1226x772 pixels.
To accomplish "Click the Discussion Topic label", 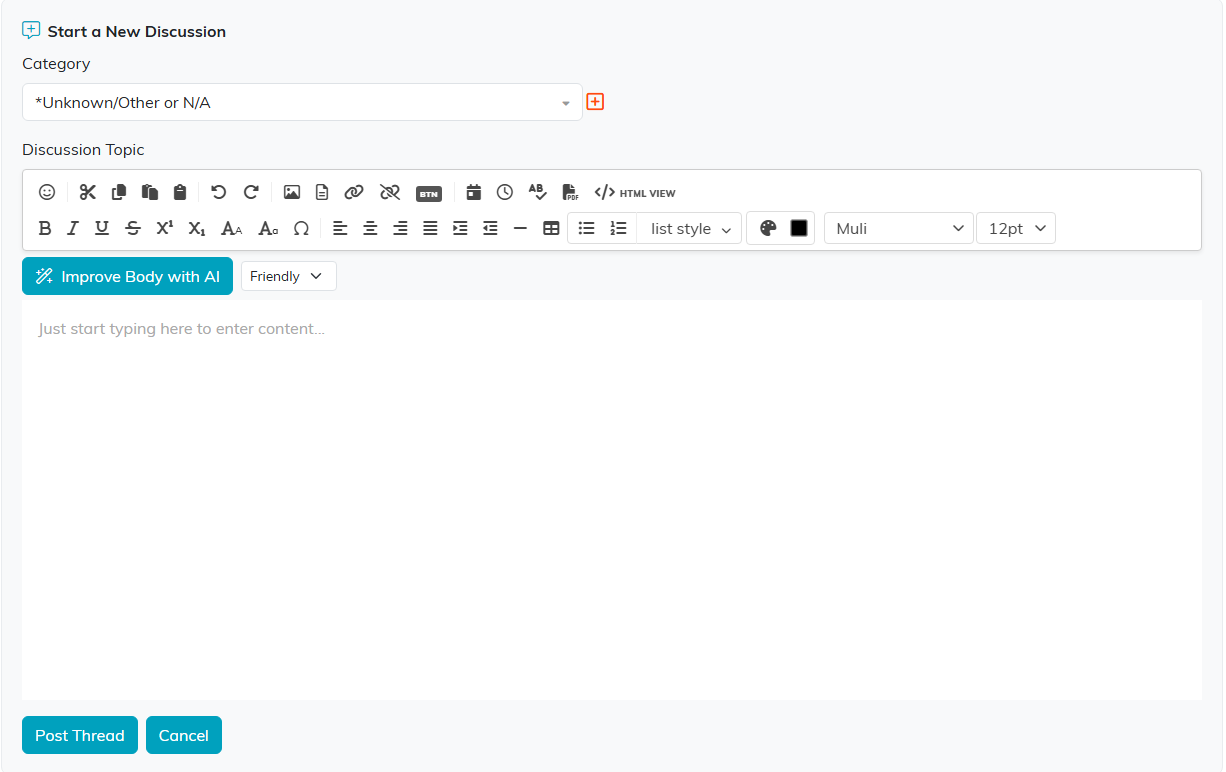I will (83, 149).
